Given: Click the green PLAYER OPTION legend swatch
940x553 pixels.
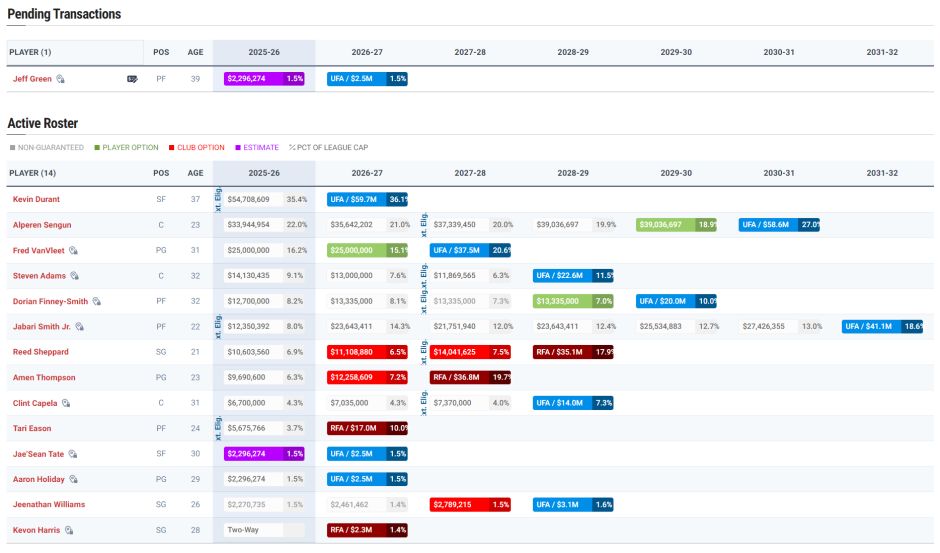Looking at the screenshot, I should (x=97, y=148).
